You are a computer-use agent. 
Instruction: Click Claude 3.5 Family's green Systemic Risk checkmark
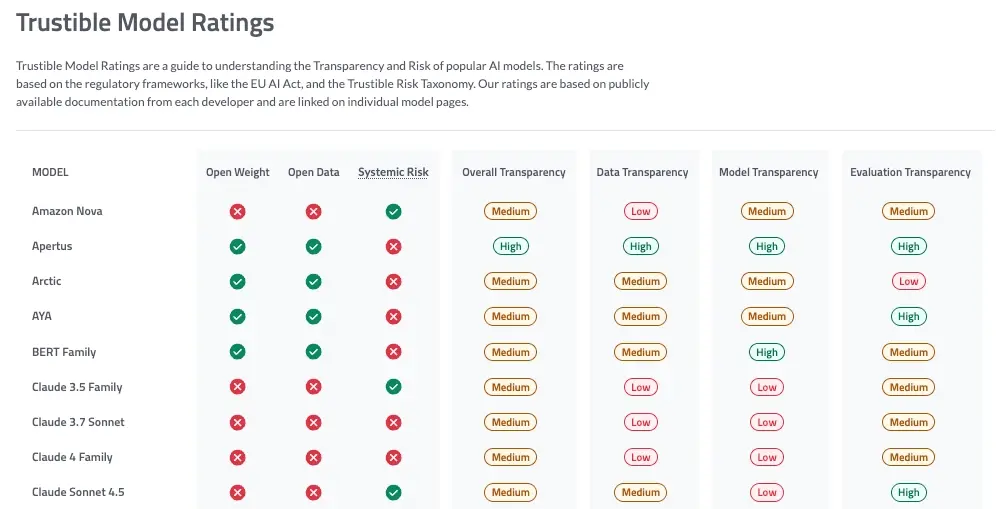[x=393, y=387]
